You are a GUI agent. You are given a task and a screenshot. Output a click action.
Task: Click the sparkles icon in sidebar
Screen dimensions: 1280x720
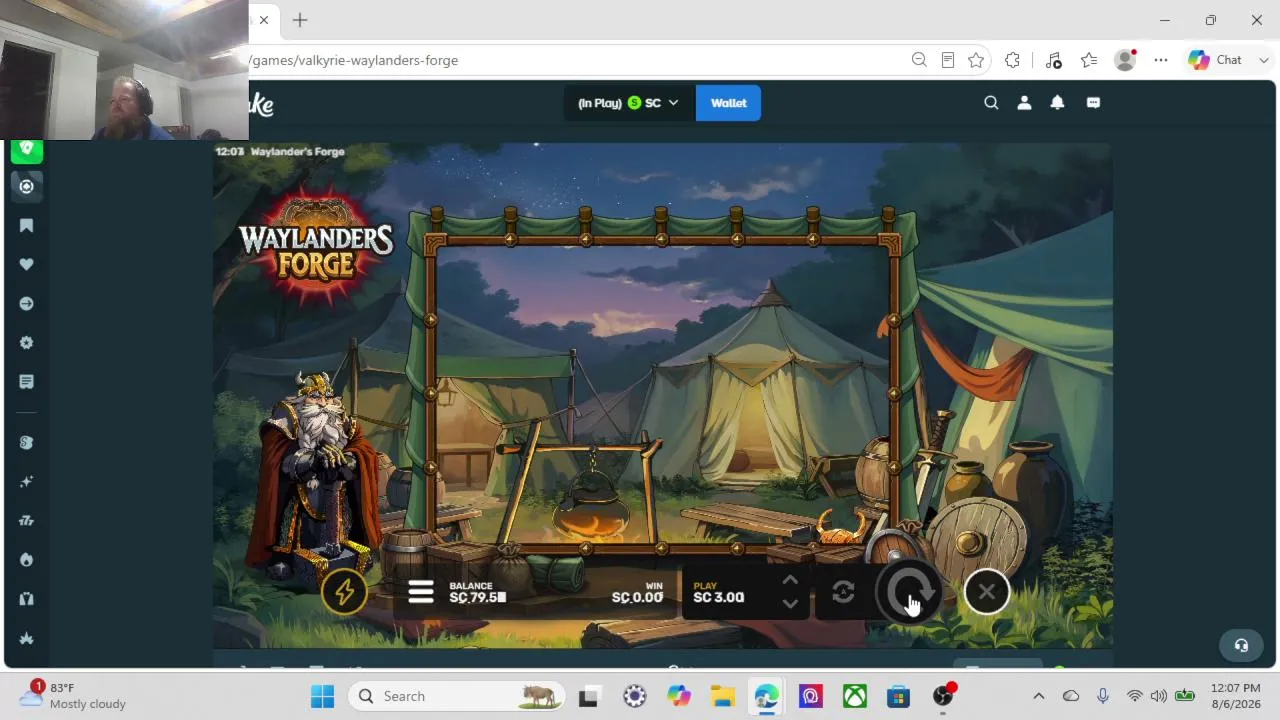click(27, 482)
